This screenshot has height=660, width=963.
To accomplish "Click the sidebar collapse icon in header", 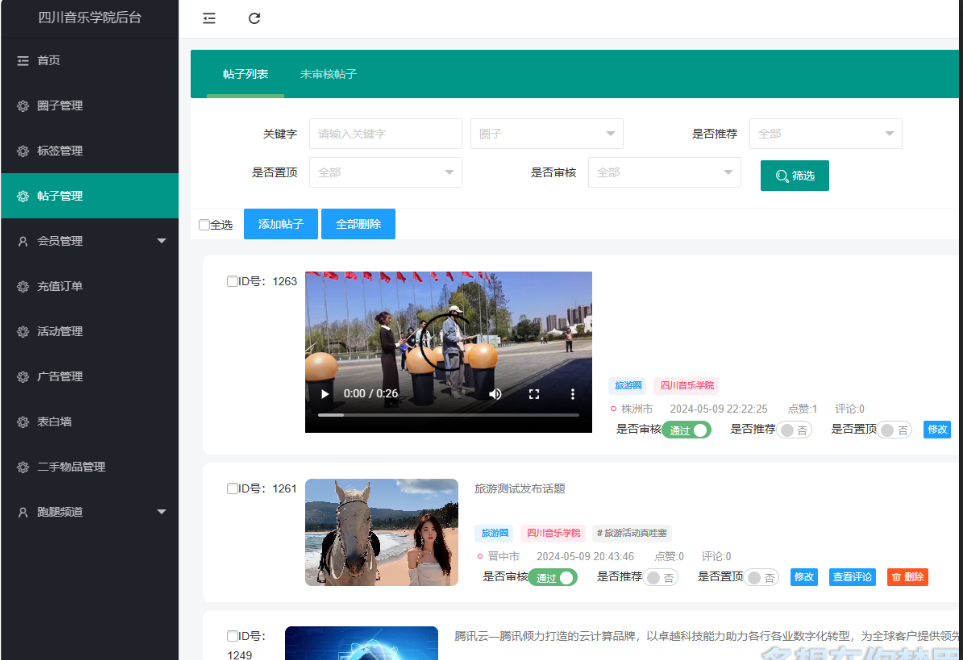I will tap(209, 18).
